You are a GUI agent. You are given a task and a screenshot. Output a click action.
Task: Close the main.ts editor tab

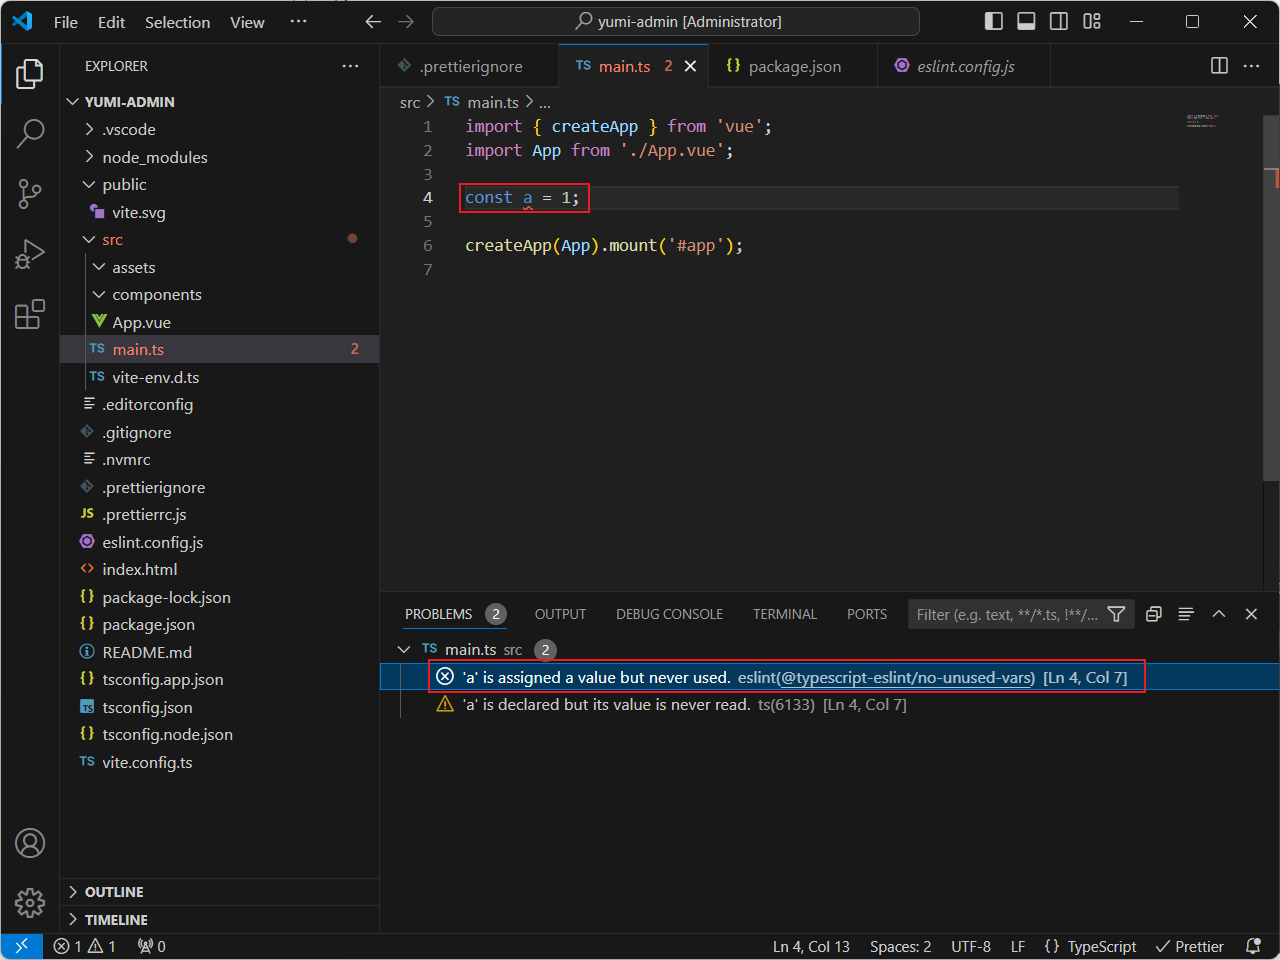coord(690,66)
